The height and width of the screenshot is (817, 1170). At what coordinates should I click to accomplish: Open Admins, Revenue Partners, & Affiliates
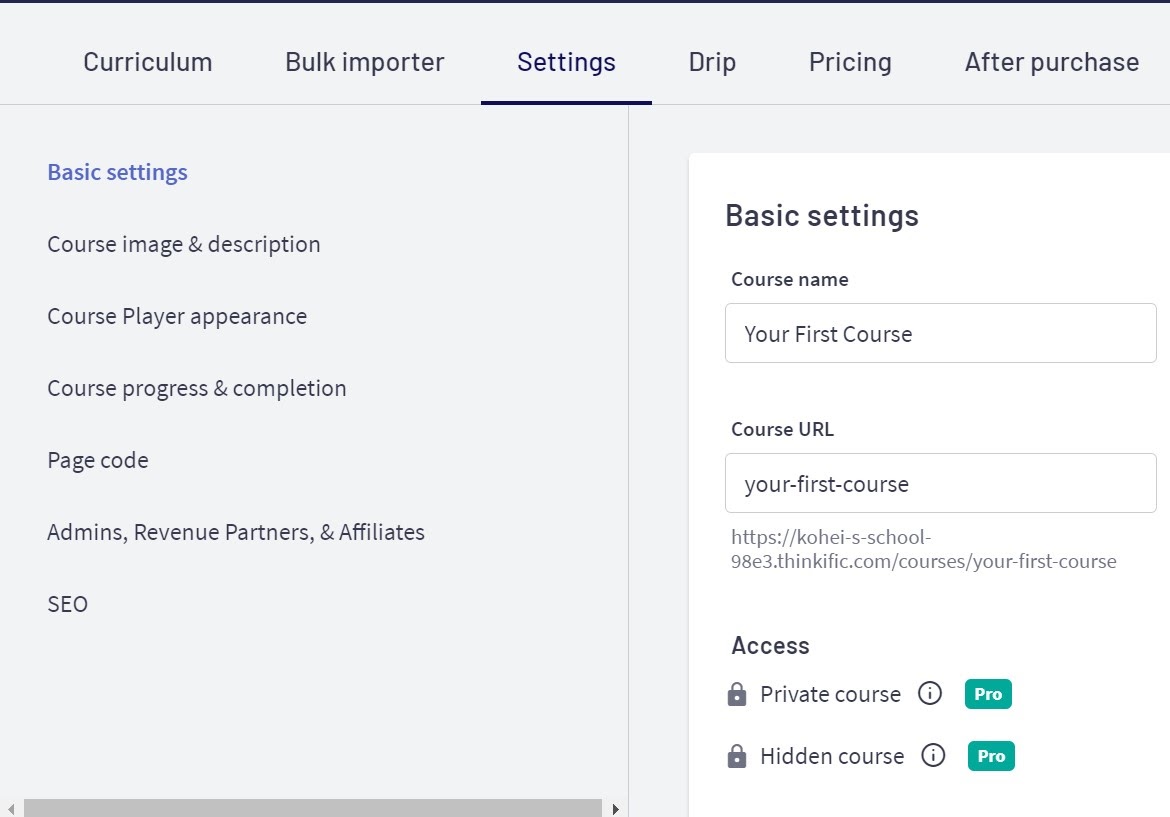tap(236, 532)
